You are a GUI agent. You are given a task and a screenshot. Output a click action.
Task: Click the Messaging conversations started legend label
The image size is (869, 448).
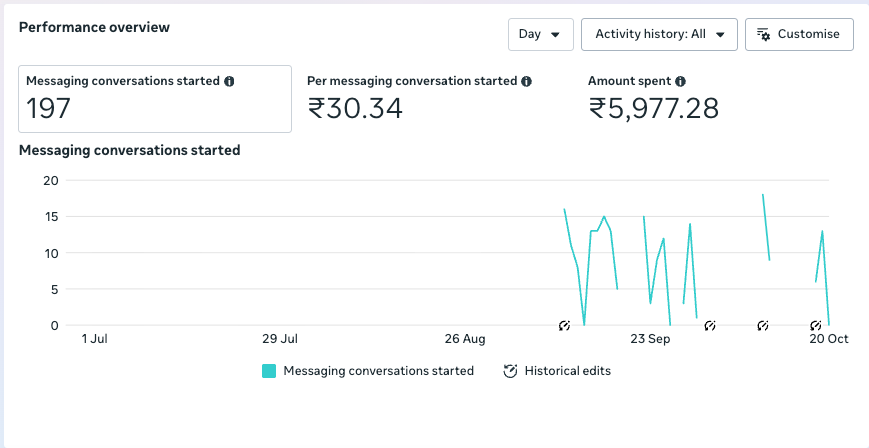(x=379, y=371)
